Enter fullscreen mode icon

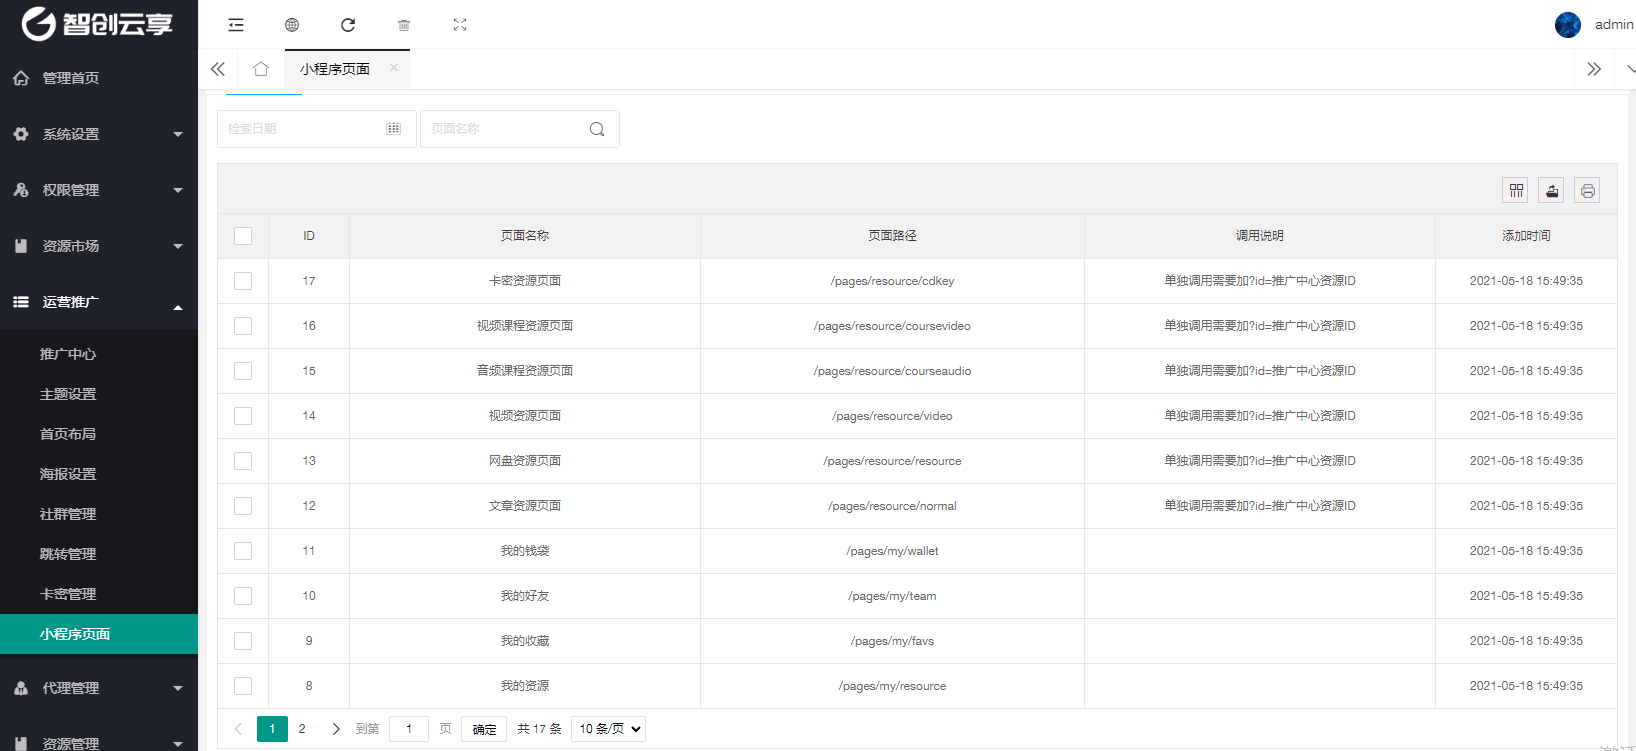tap(460, 25)
